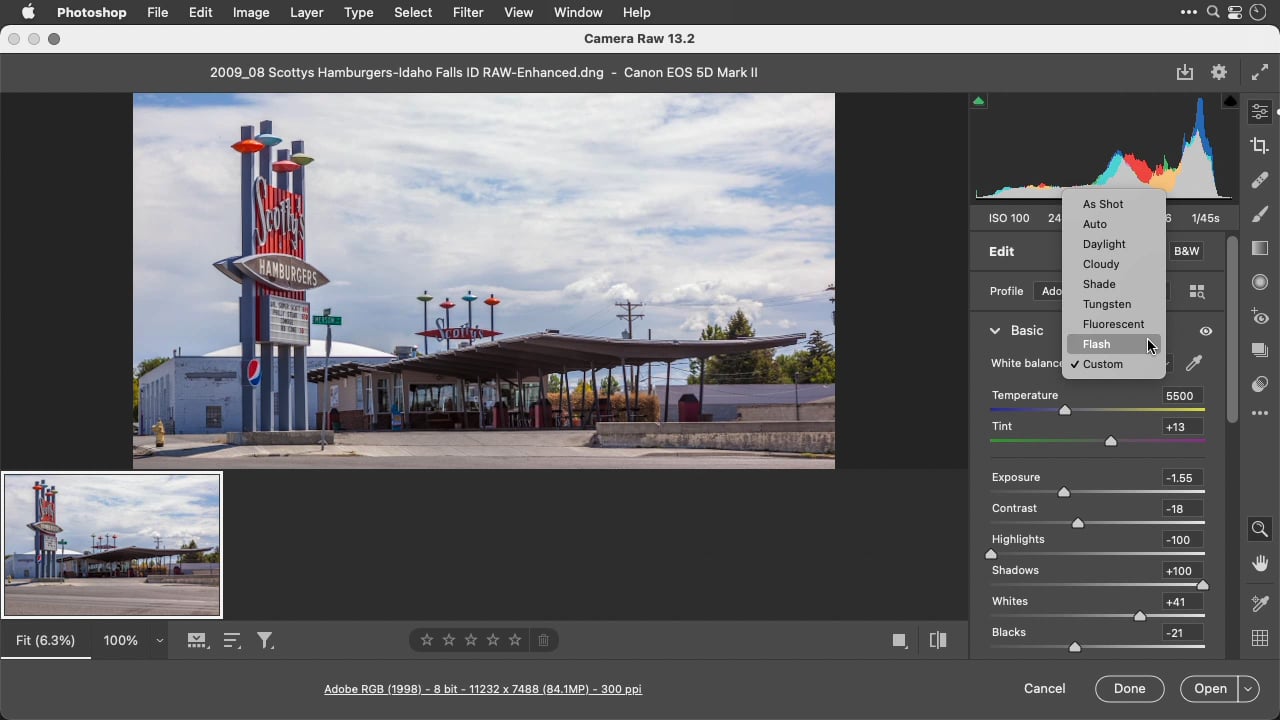Toggle Basic panel visibility eye
1280x720 pixels.
click(x=1206, y=331)
